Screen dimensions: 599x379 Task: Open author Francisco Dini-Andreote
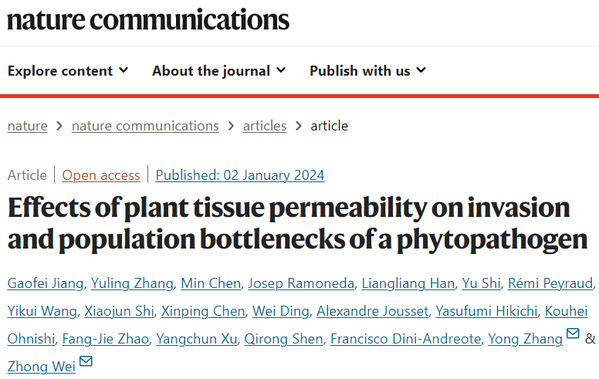tap(406, 339)
